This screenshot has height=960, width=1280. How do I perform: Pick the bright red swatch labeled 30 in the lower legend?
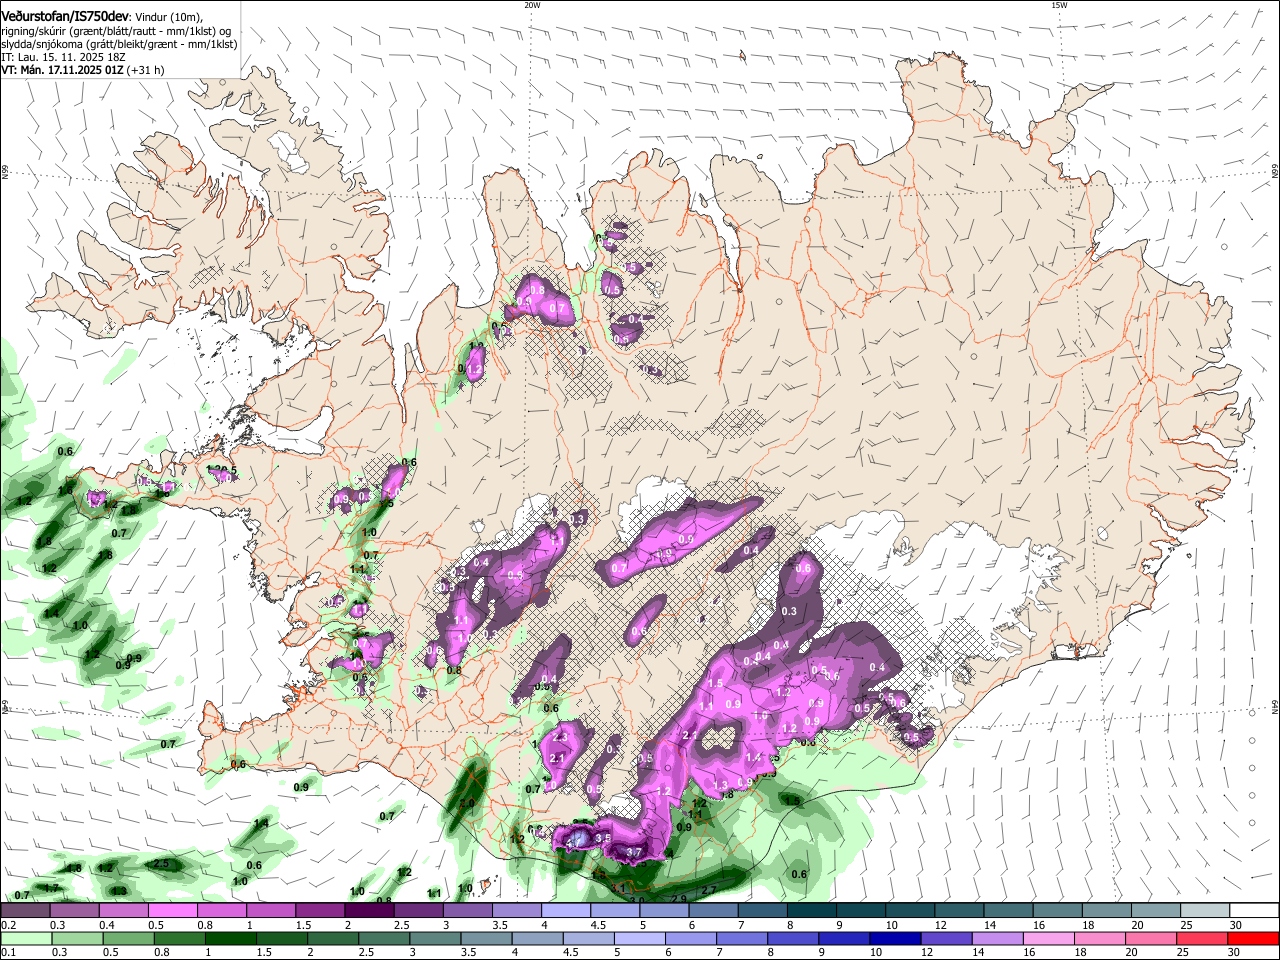coord(1255,938)
